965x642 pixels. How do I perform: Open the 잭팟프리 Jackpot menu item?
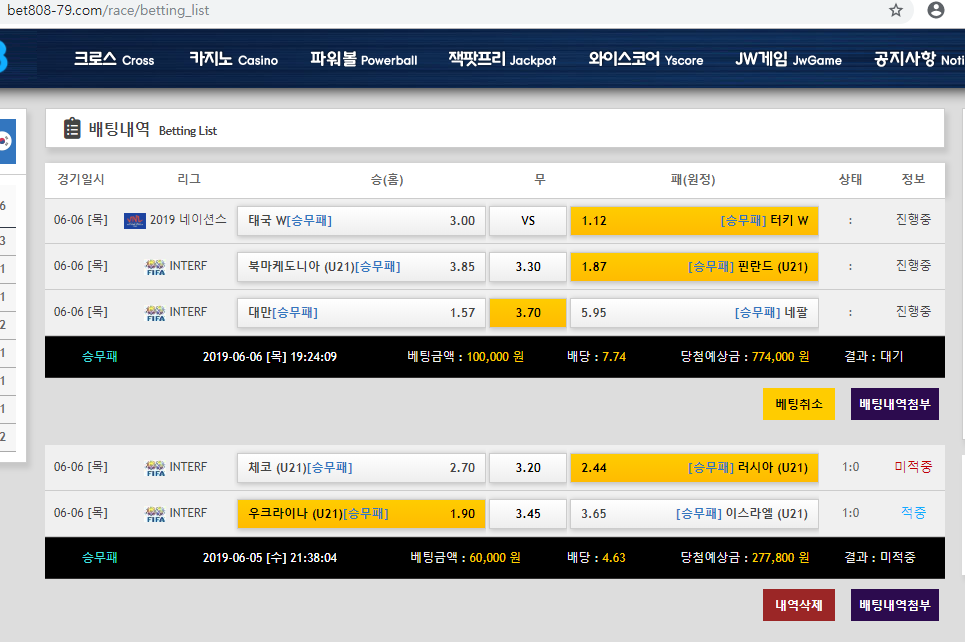[x=502, y=59]
